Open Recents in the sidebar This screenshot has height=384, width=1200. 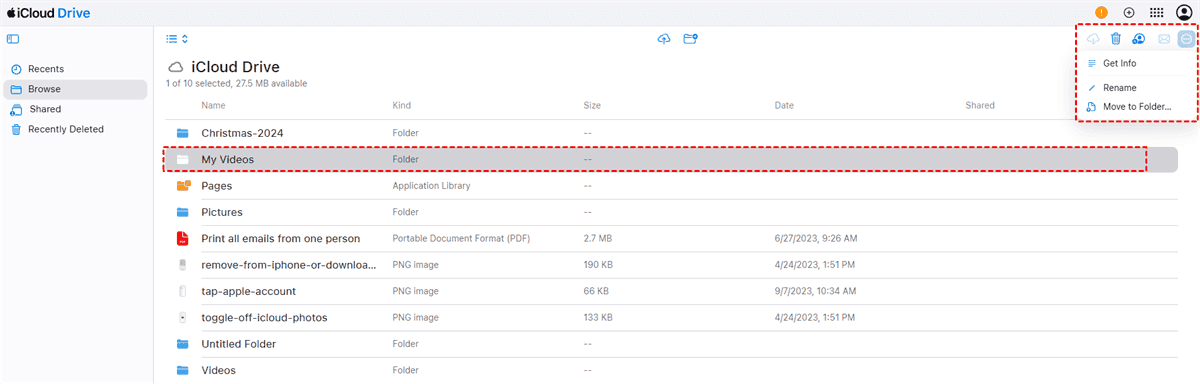click(x=75, y=69)
